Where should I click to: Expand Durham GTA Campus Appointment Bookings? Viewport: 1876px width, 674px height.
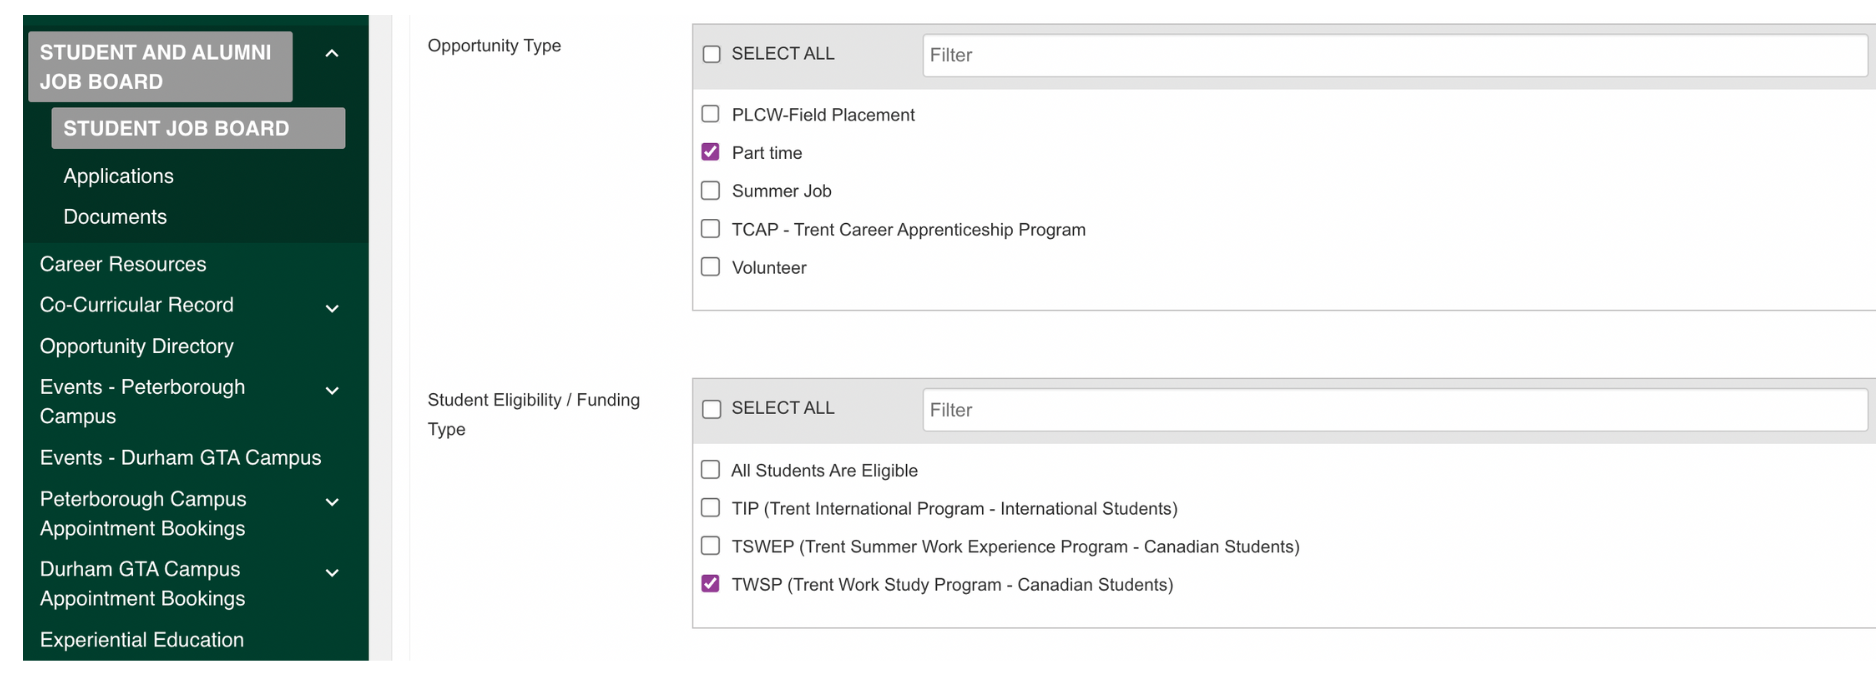[332, 572]
